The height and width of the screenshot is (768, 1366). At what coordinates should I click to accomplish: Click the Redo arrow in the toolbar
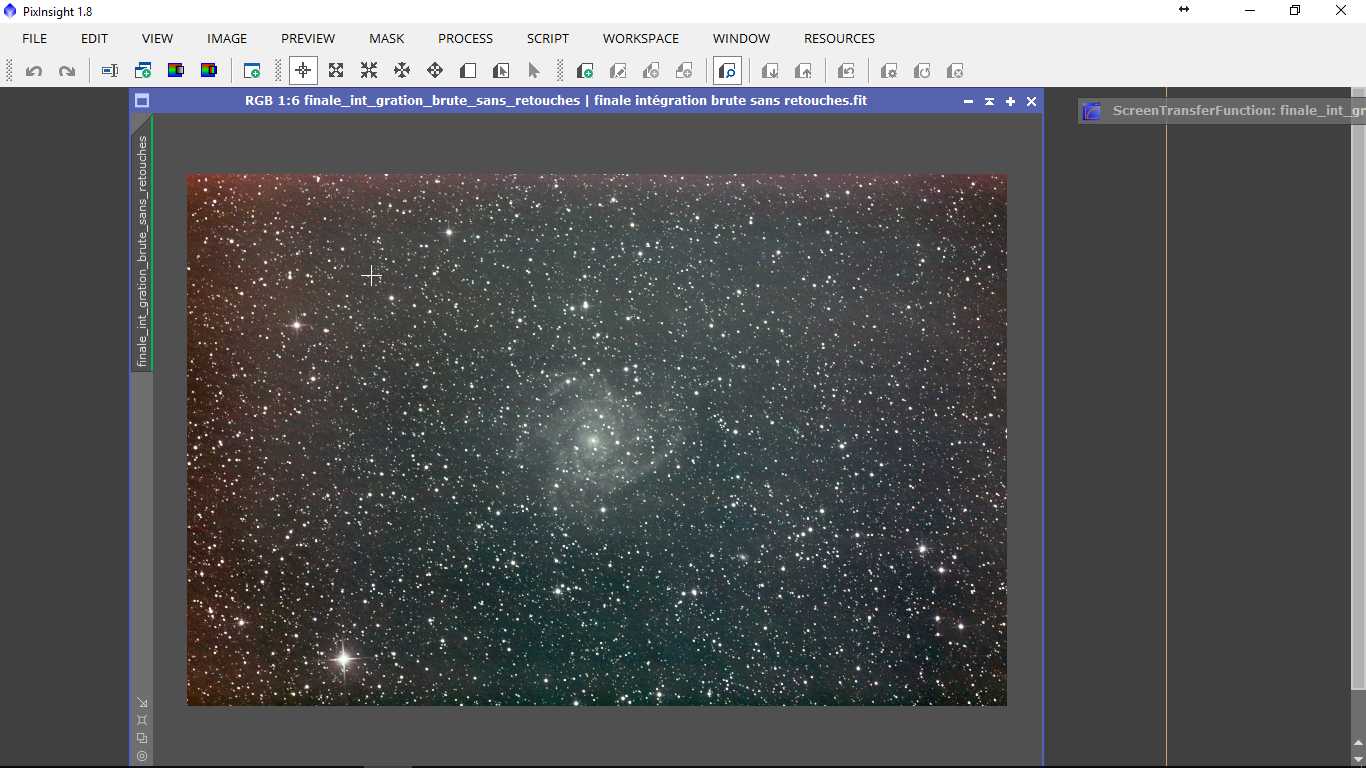67,71
